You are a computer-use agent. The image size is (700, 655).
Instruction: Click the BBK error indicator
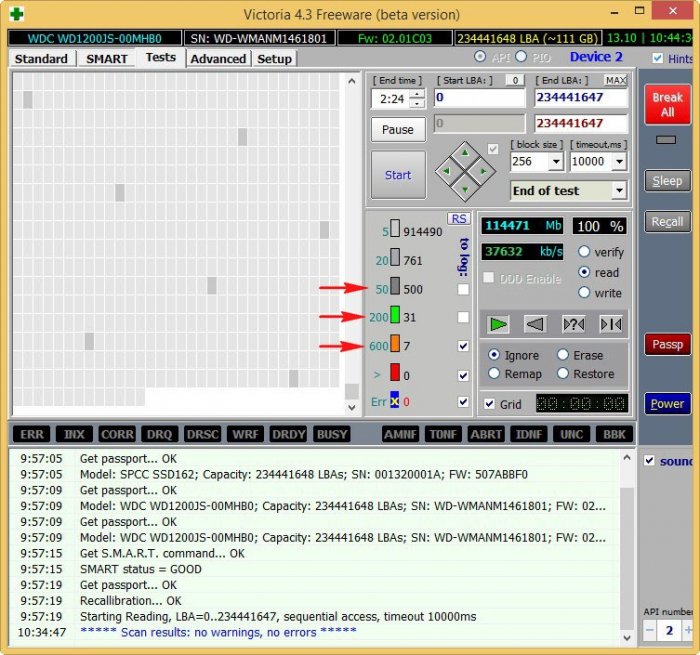pos(614,434)
